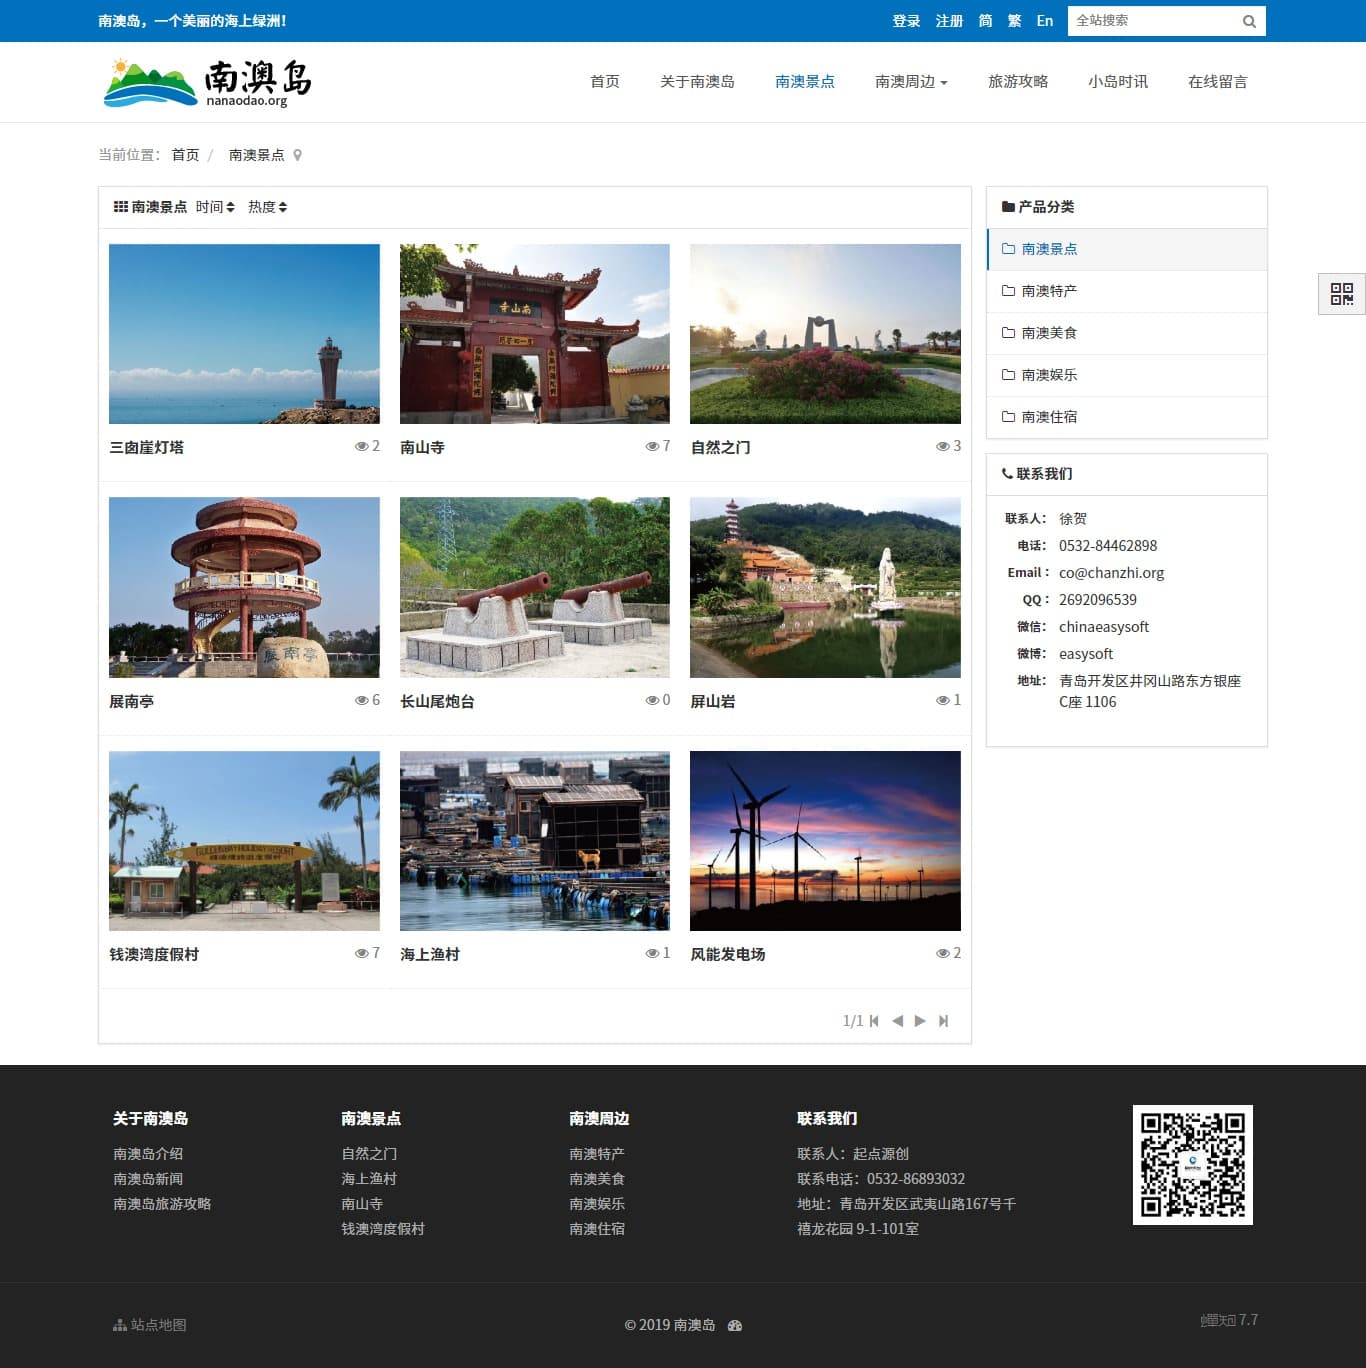Click the 南山寺 title link
The width and height of the screenshot is (1366, 1368).
pyautogui.click(x=422, y=448)
